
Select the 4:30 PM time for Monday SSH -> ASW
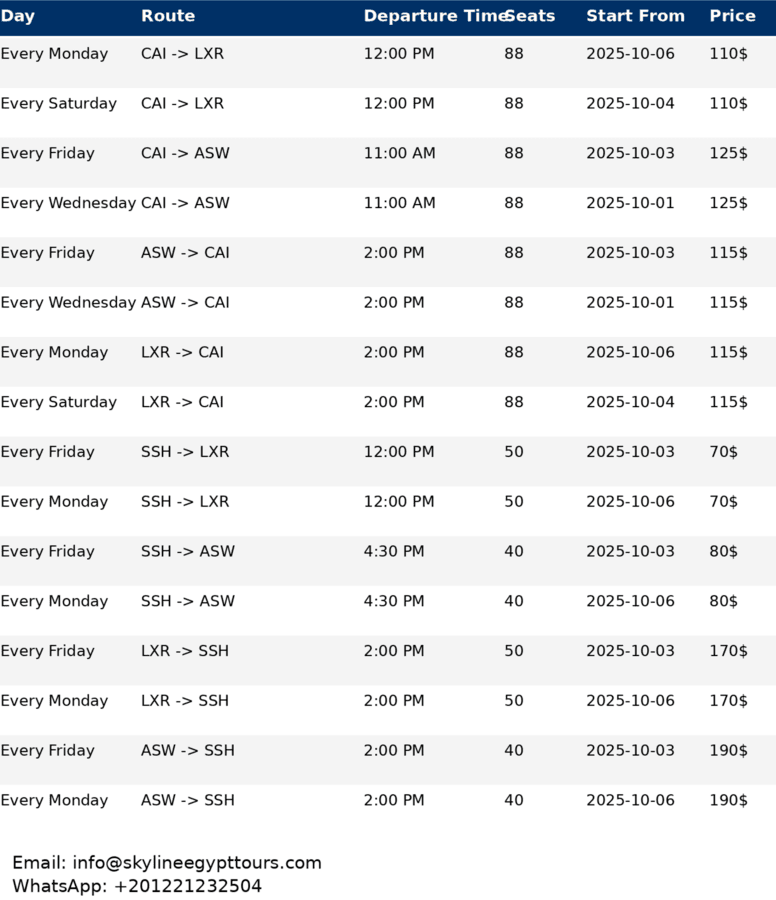point(394,602)
